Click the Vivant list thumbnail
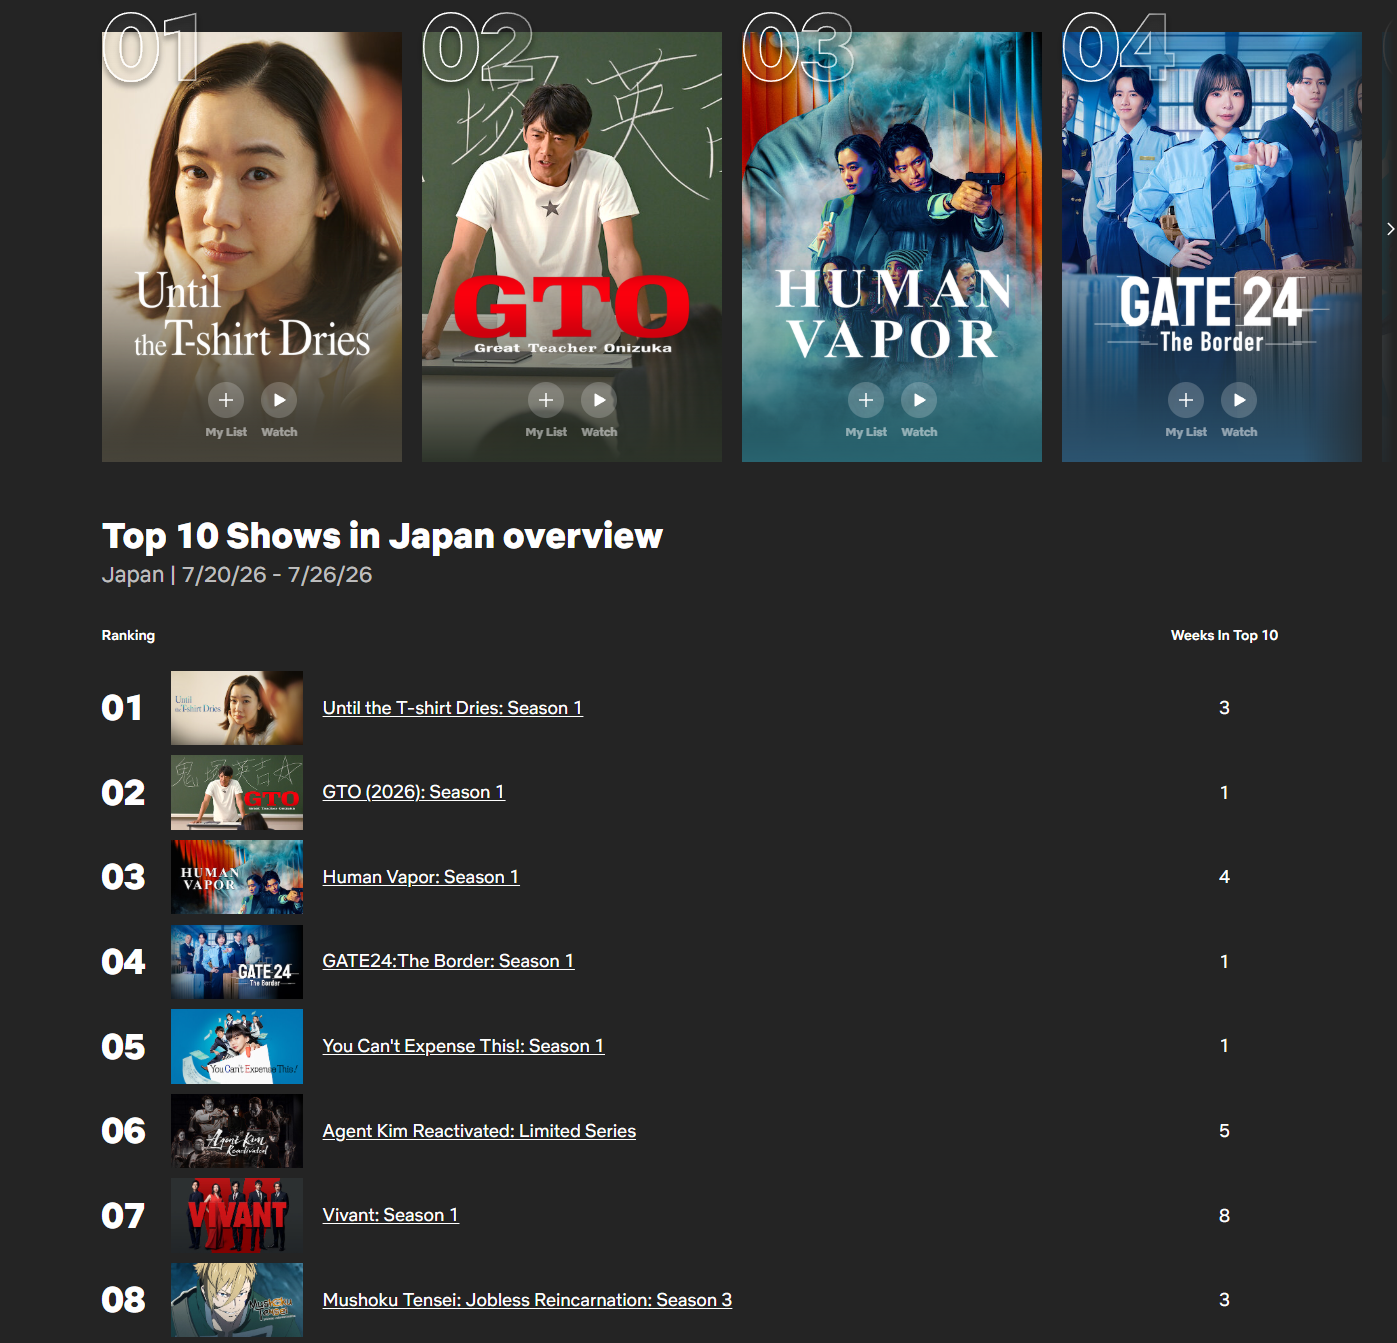This screenshot has width=1397, height=1343. [237, 1215]
